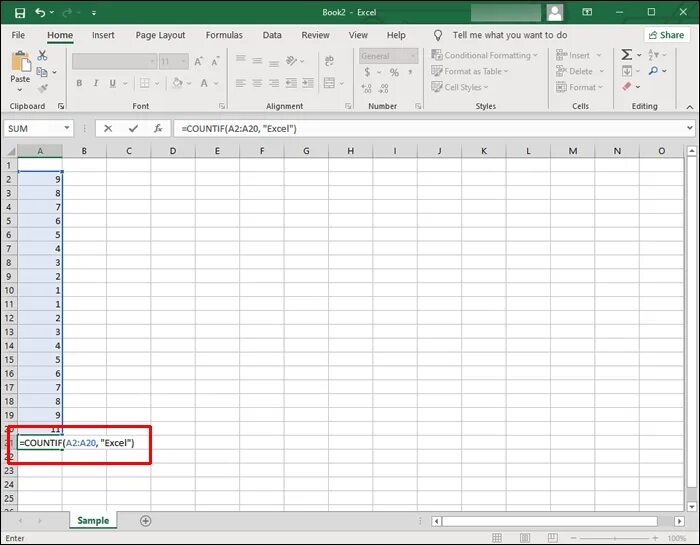Open the Fill Color bucket picker
The image size is (700, 545).
coord(177,83)
